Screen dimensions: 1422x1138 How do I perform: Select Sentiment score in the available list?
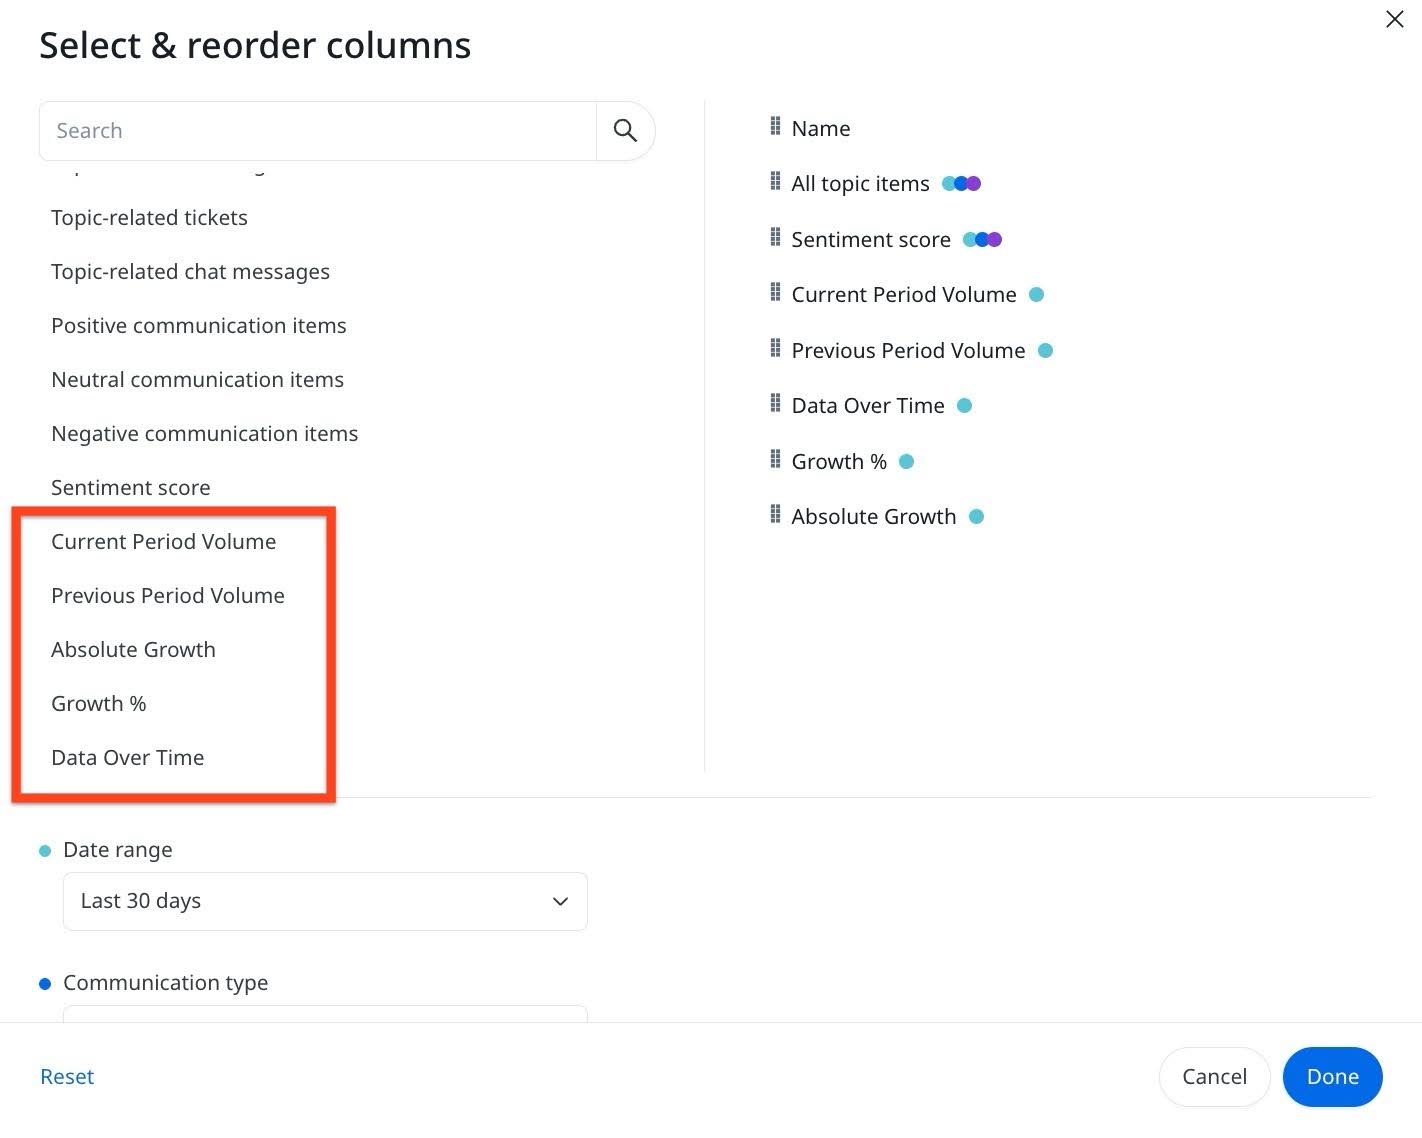(x=130, y=488)
